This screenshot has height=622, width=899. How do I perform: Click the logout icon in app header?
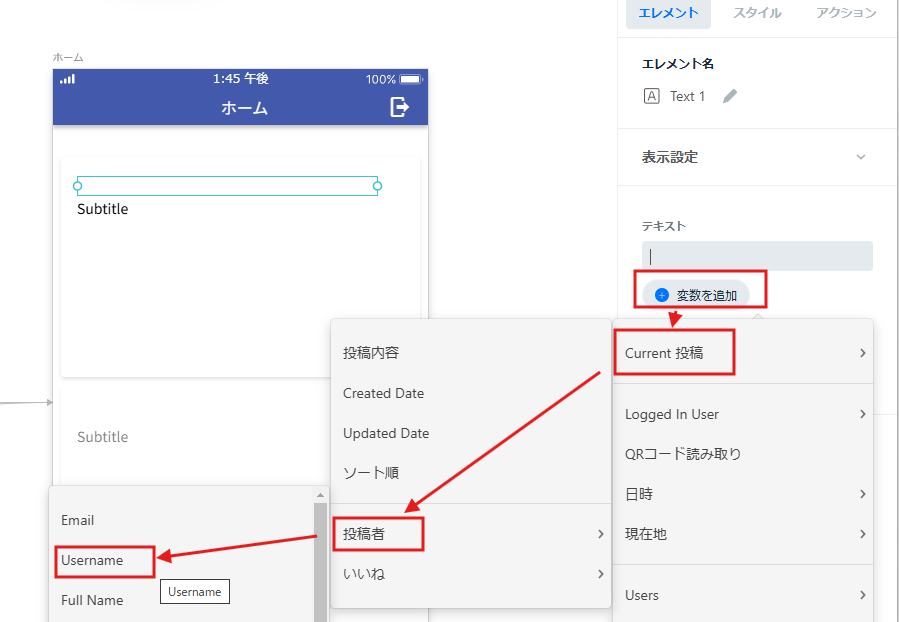click(400, 107)
